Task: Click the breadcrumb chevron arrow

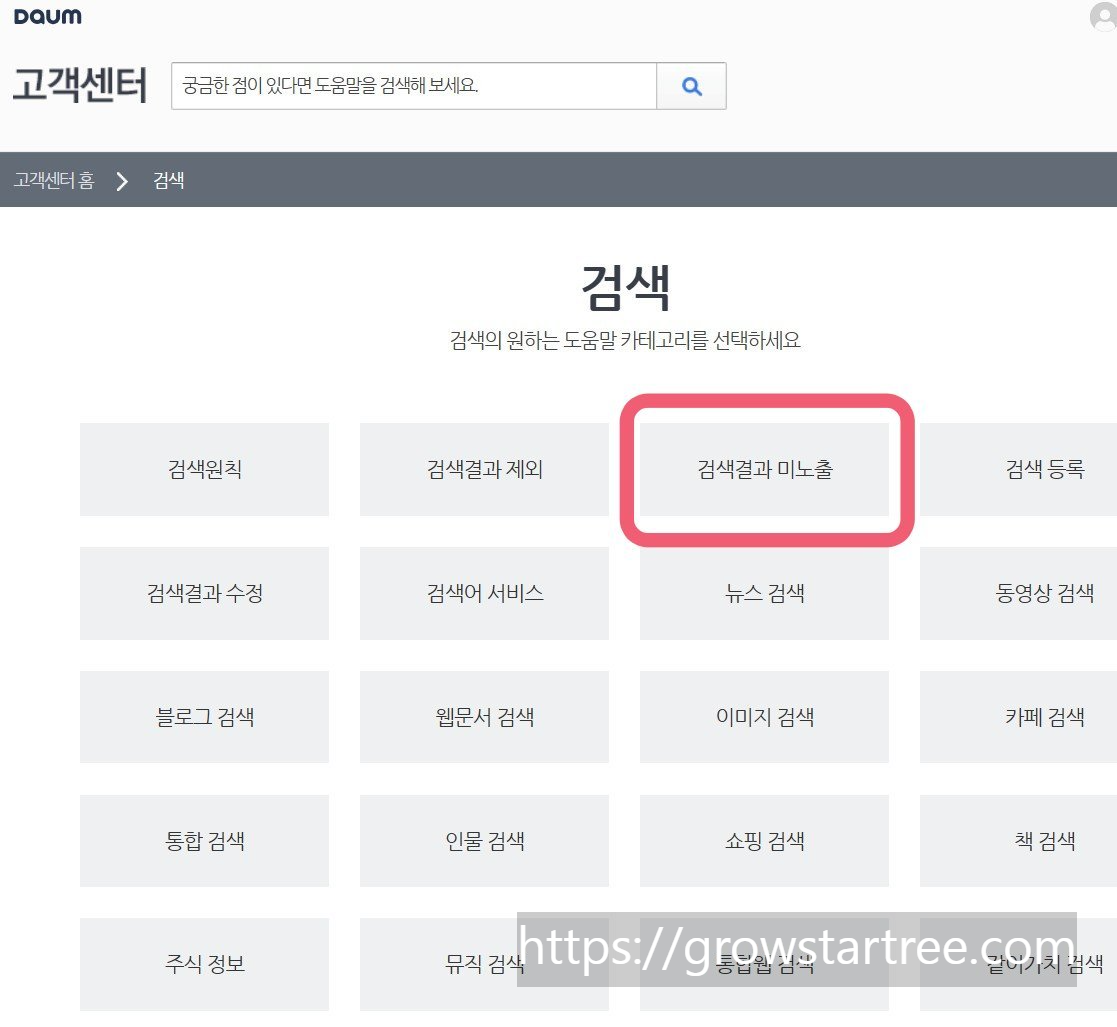Action: point(121,181)
